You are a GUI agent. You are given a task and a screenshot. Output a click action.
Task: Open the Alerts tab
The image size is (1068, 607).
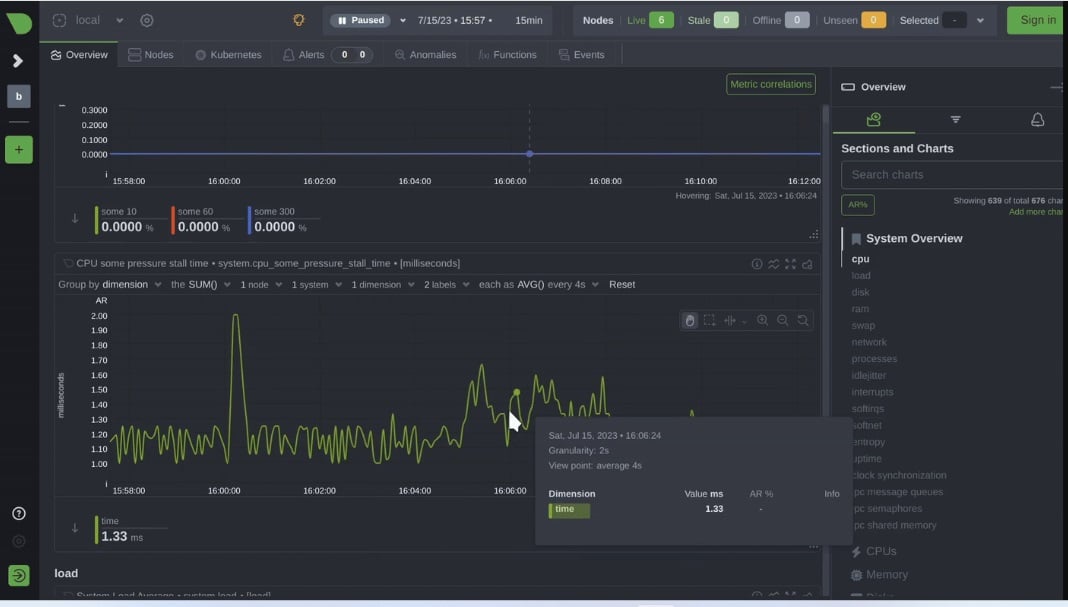pyautogui.click(x=304, y=55)
